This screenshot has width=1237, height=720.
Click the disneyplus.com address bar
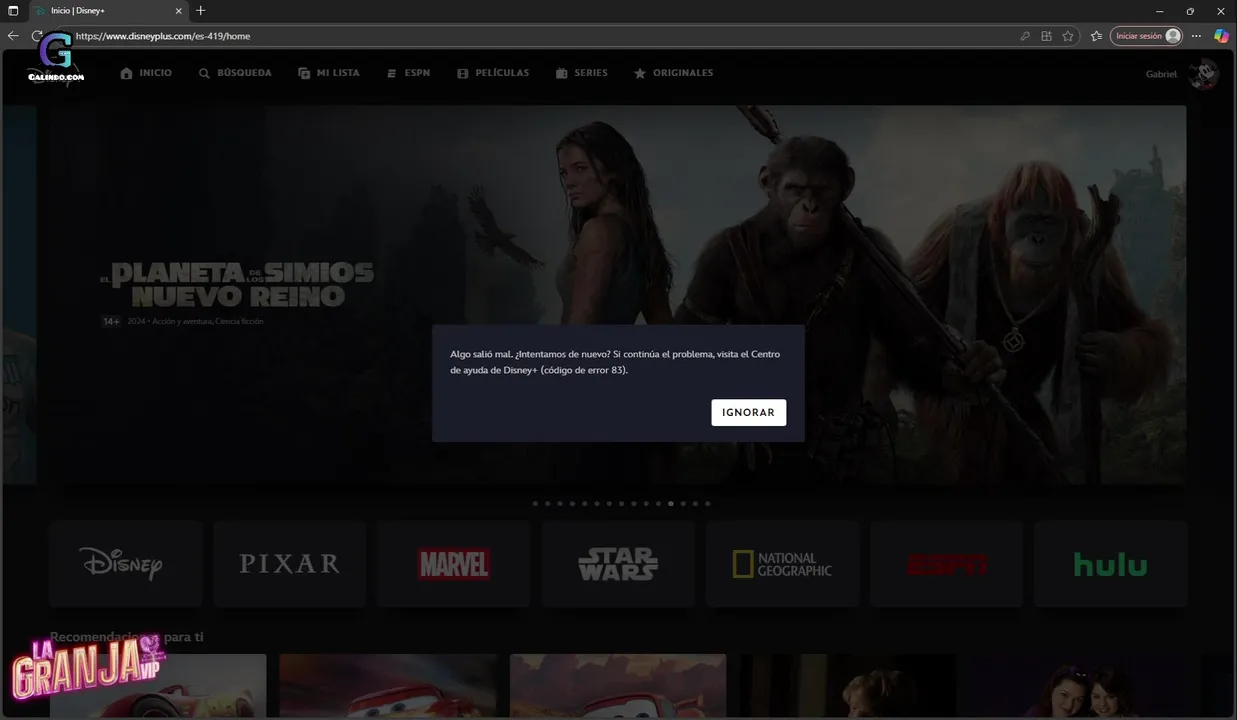[x=540, y=36]
